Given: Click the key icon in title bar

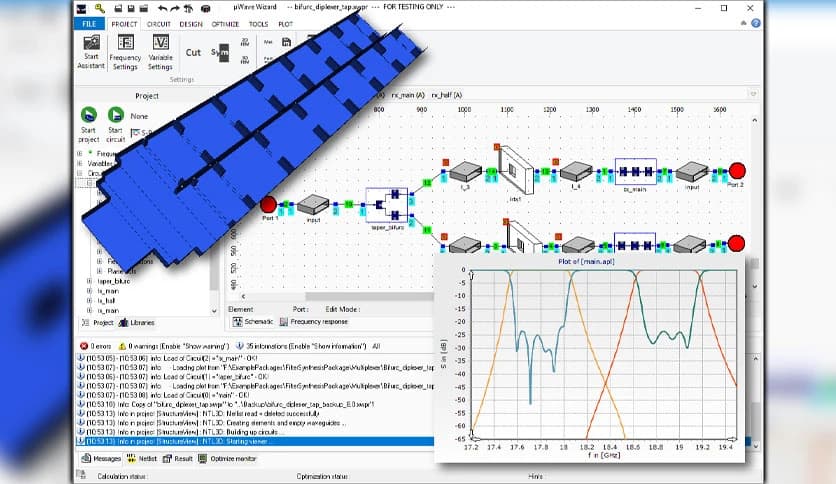Looking at the screenshot, I should pyautogui.click(x=100, y=8).
